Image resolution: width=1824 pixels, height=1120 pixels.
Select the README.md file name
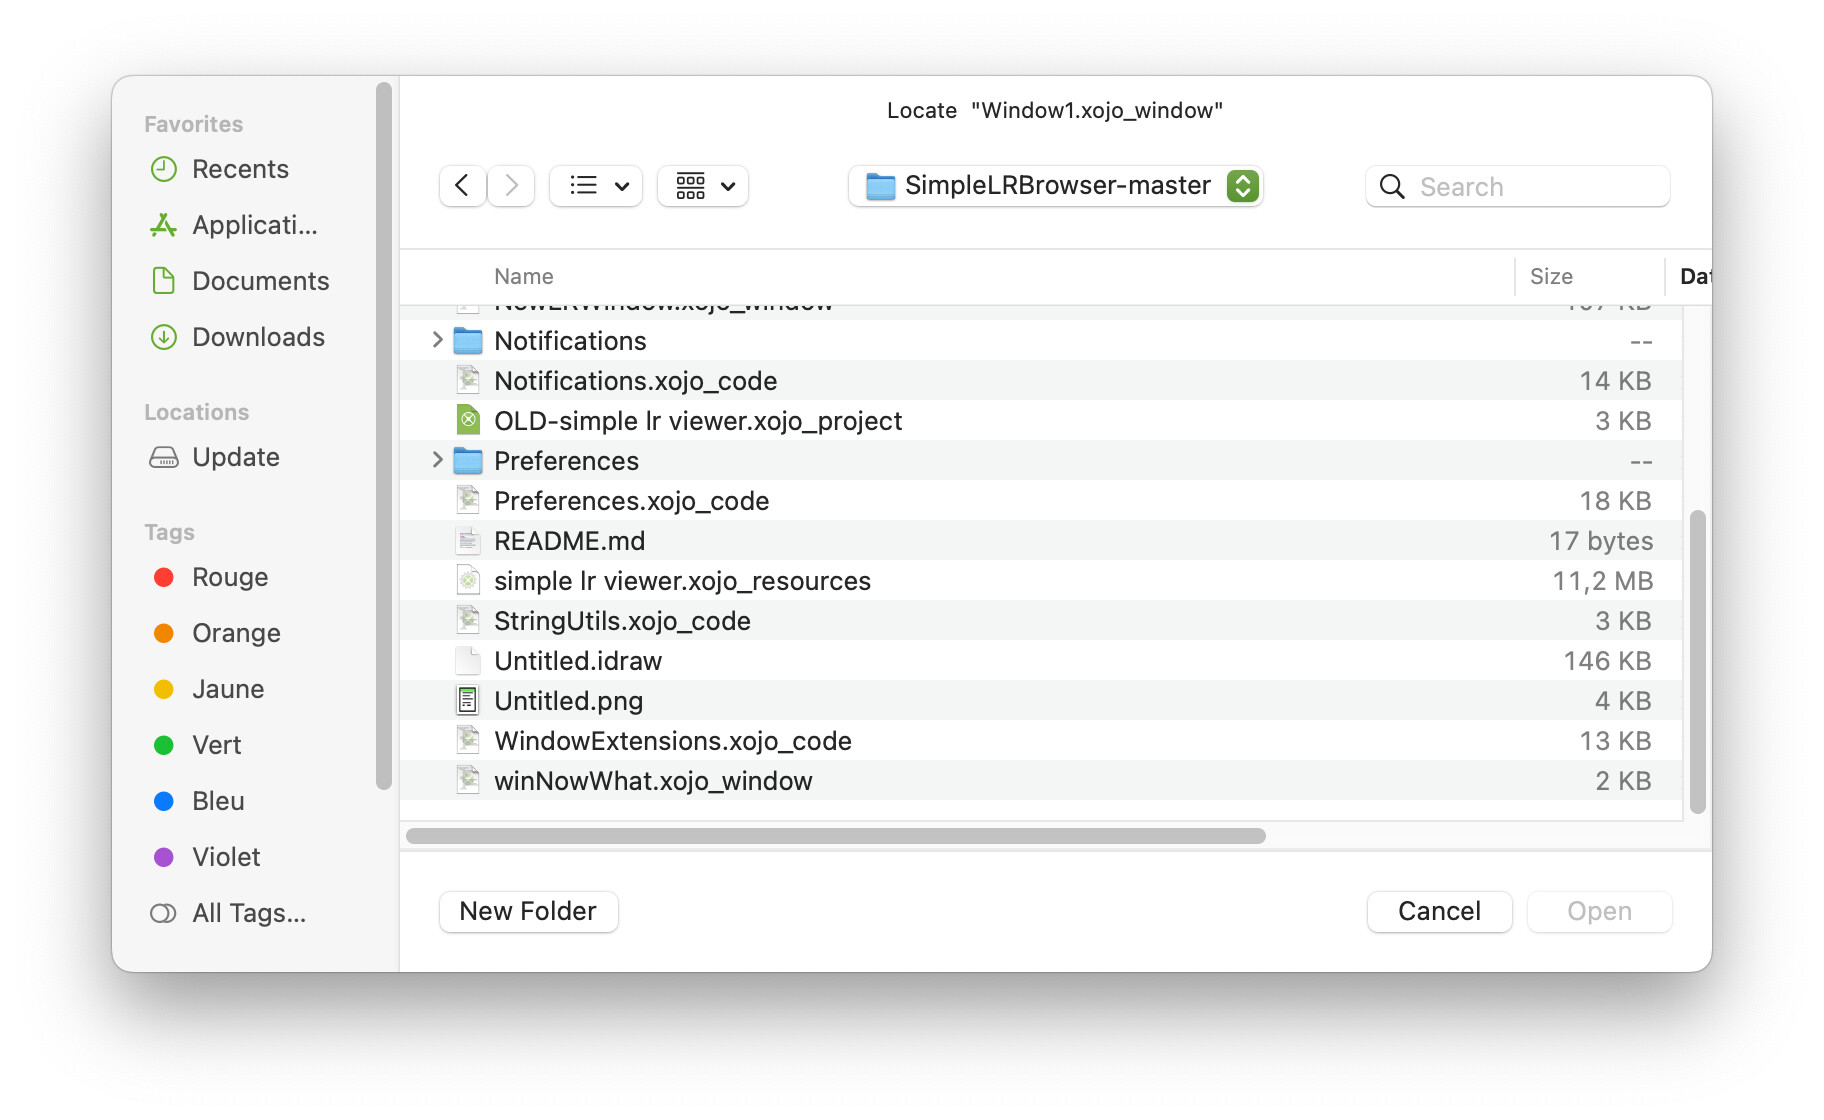pos(569,541)
